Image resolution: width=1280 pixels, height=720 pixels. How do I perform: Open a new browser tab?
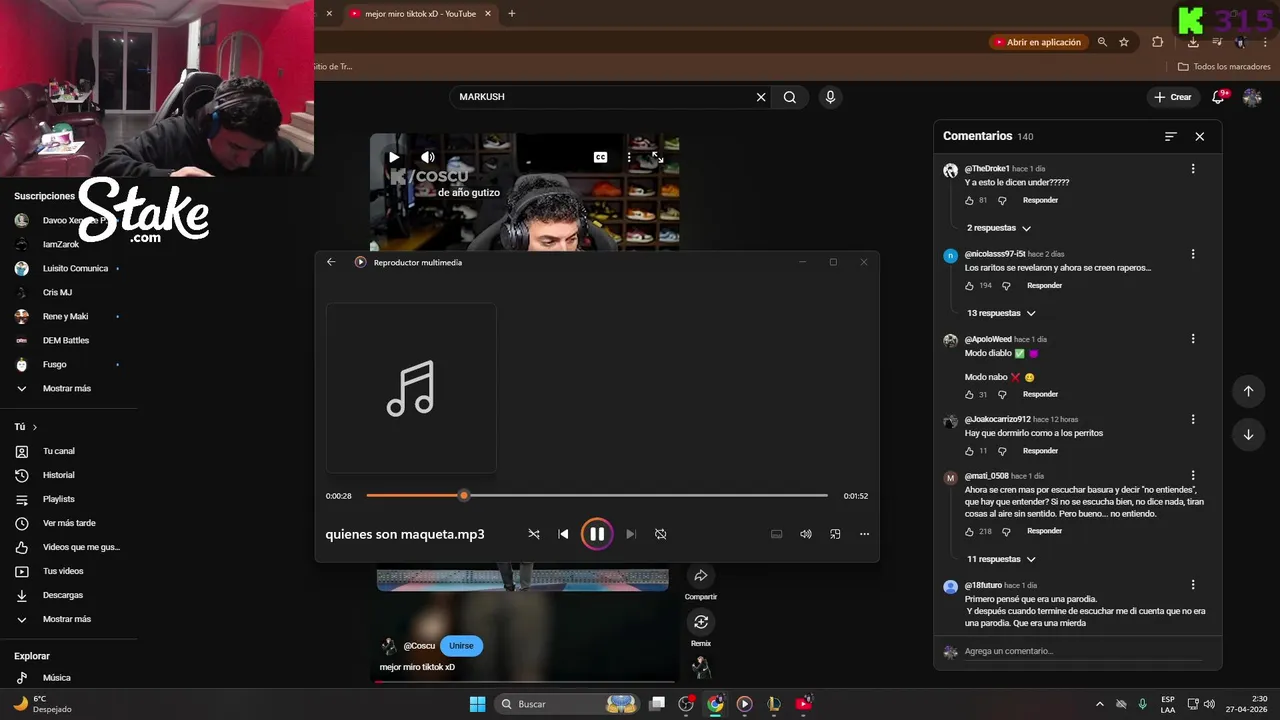(512, 14)
